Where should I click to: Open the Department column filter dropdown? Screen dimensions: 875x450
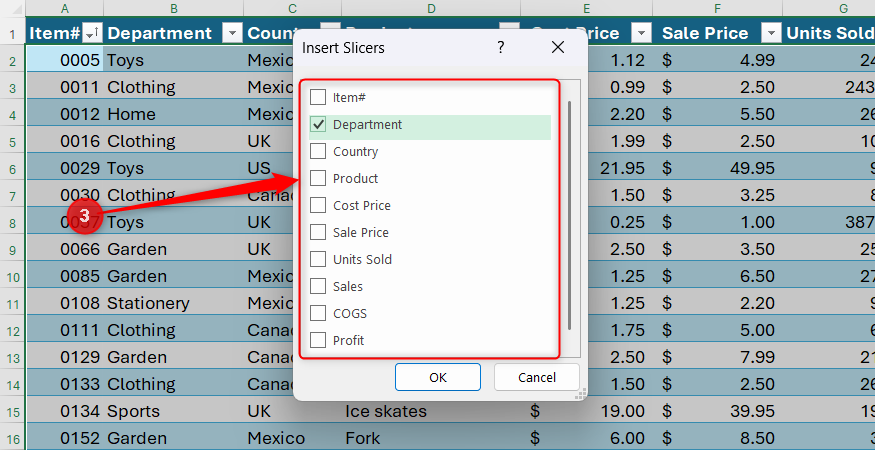pos(233,34)
